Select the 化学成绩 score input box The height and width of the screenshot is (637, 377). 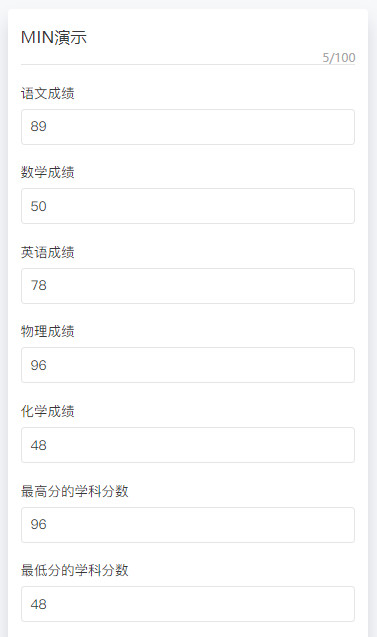coord(188,445)
